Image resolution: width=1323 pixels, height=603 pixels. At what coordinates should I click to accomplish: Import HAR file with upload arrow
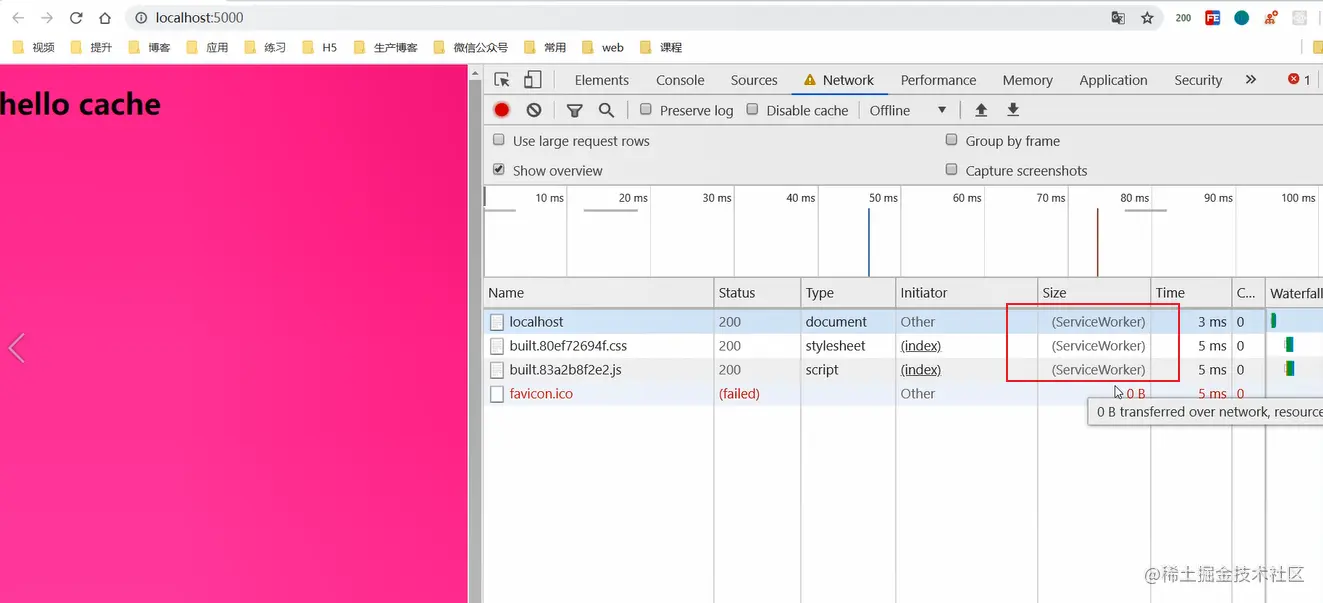(x=981, y=110)
